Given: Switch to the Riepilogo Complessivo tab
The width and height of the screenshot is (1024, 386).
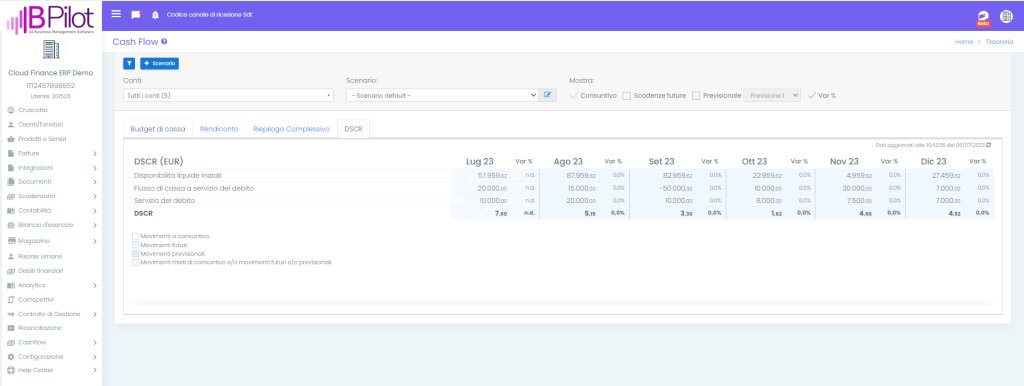Looking at the screenshot, I should 291,129.
